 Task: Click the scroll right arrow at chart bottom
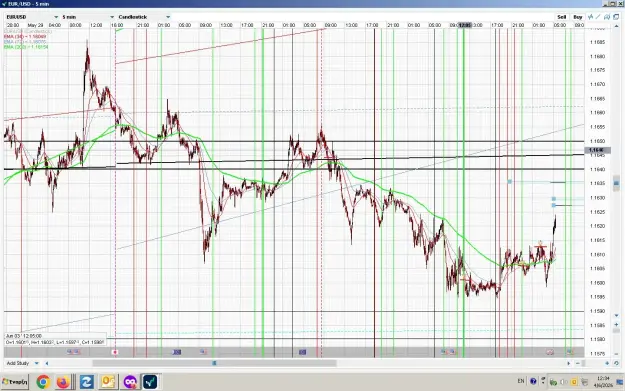pos(569,363)
